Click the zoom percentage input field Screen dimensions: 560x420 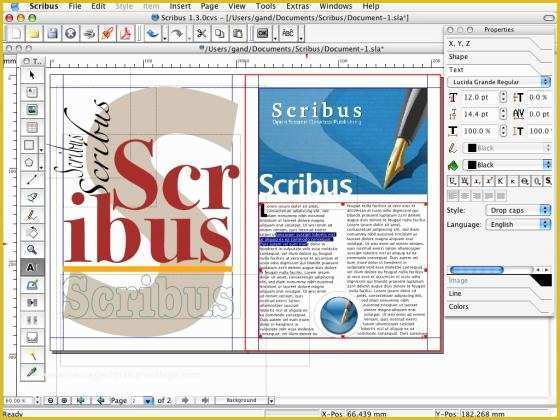tap(19, 401)
